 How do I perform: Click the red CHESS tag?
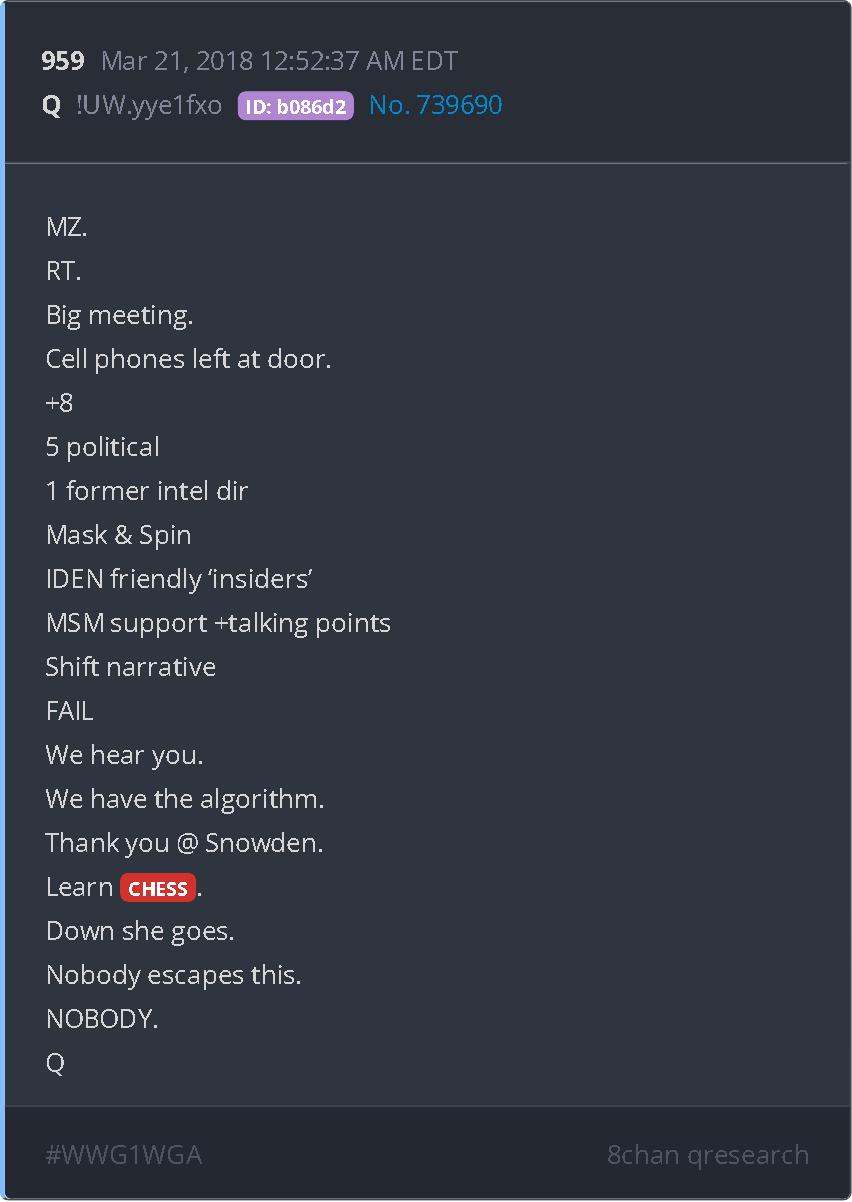[158, 888]
